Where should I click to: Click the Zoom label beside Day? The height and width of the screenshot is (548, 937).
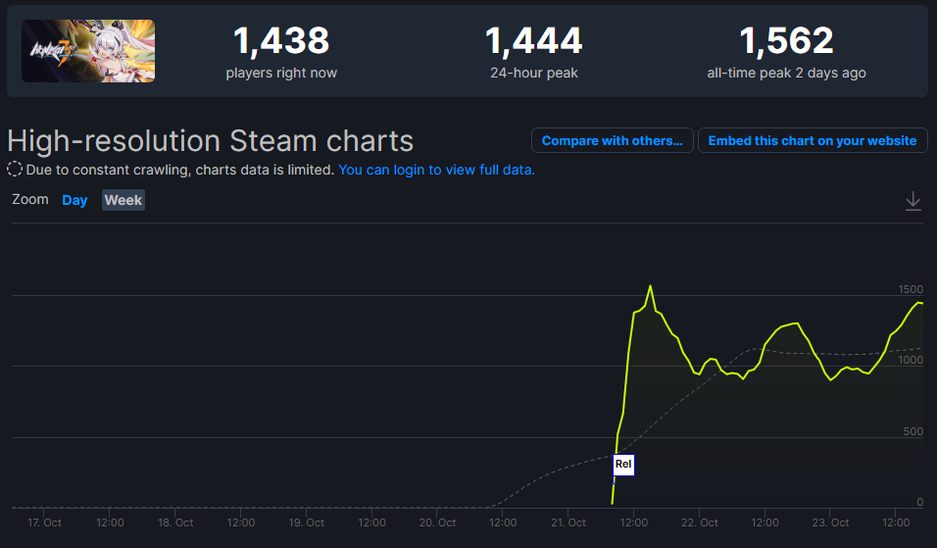[30, 199]
